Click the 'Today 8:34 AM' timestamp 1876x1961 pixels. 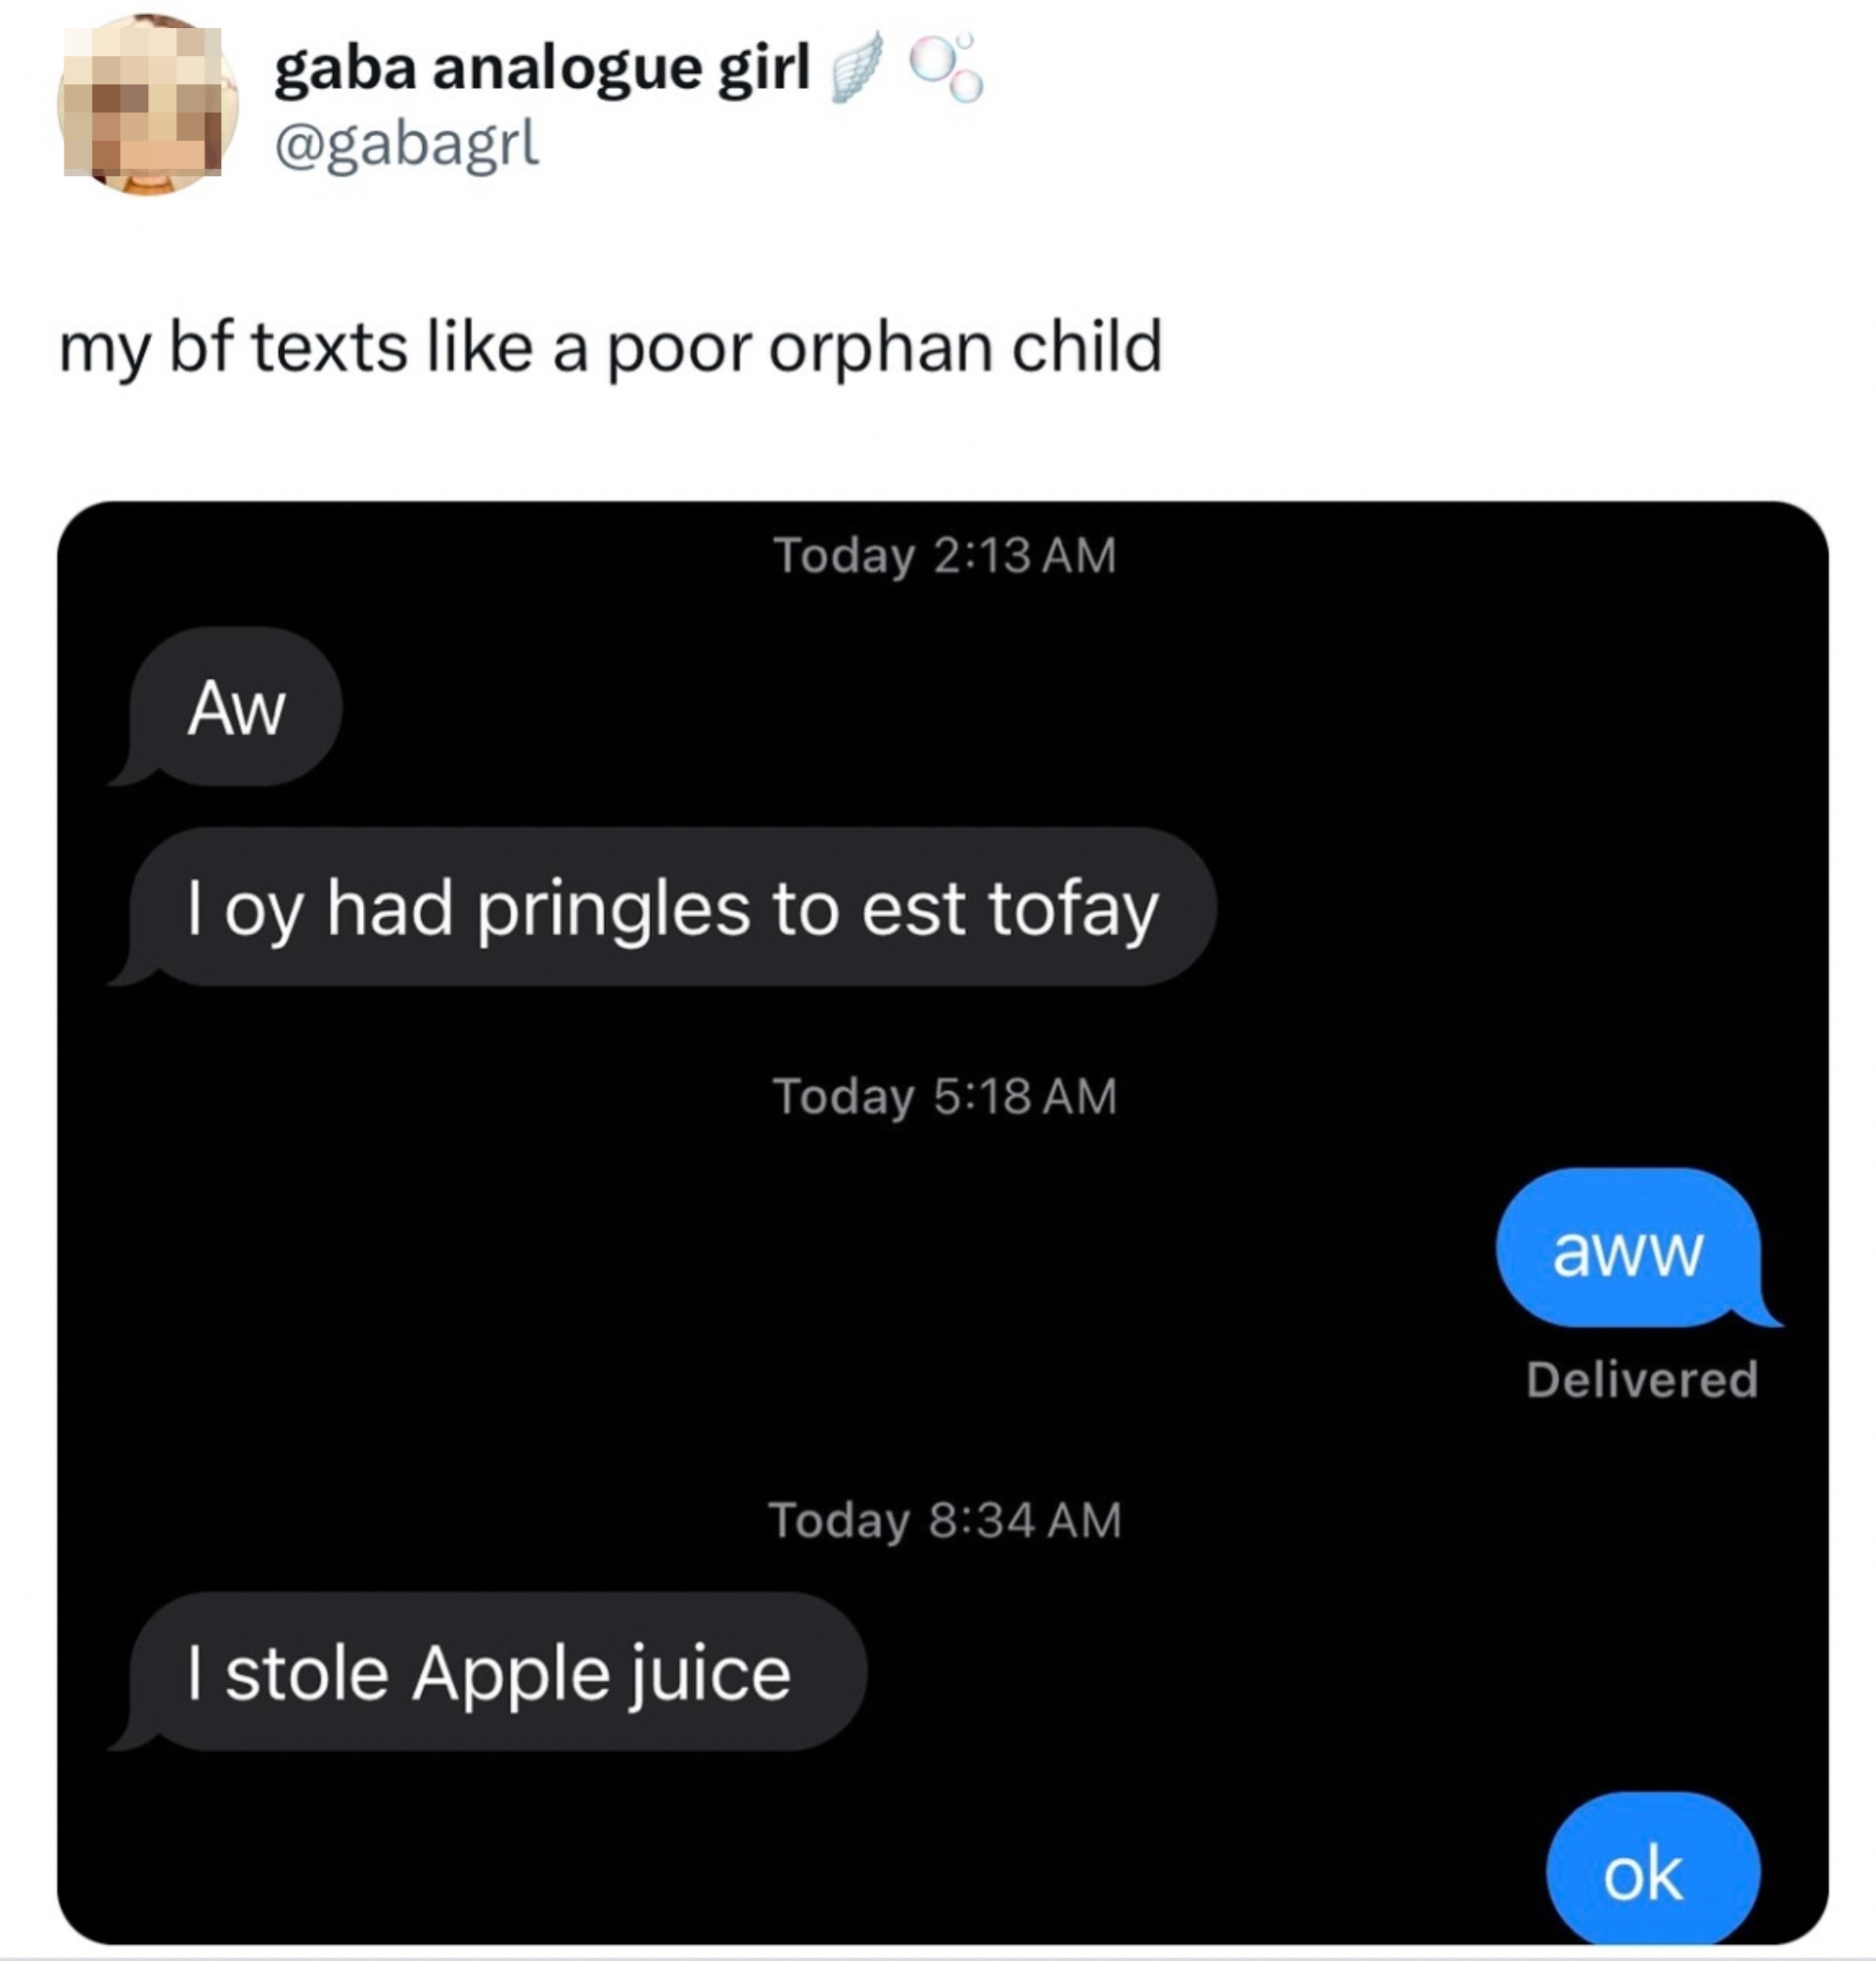click(x=943, y=1520)
